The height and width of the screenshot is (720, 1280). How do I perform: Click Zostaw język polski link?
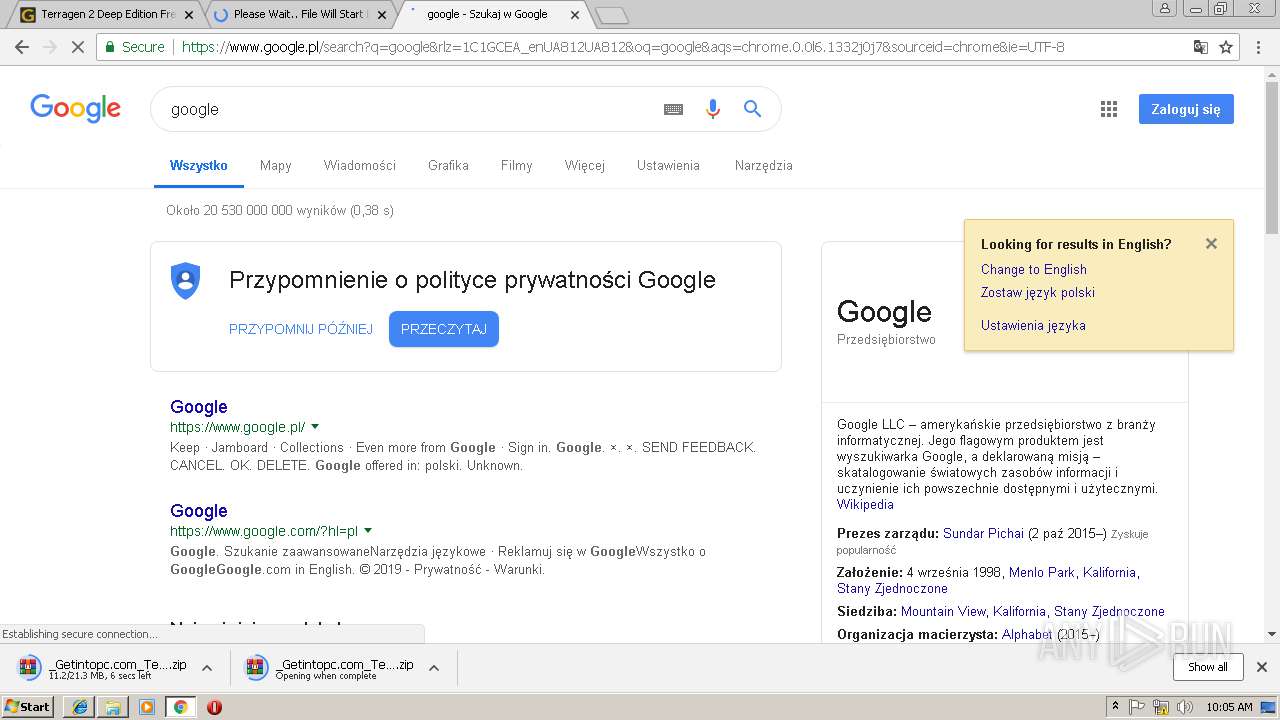click(x=1038, y=292)
